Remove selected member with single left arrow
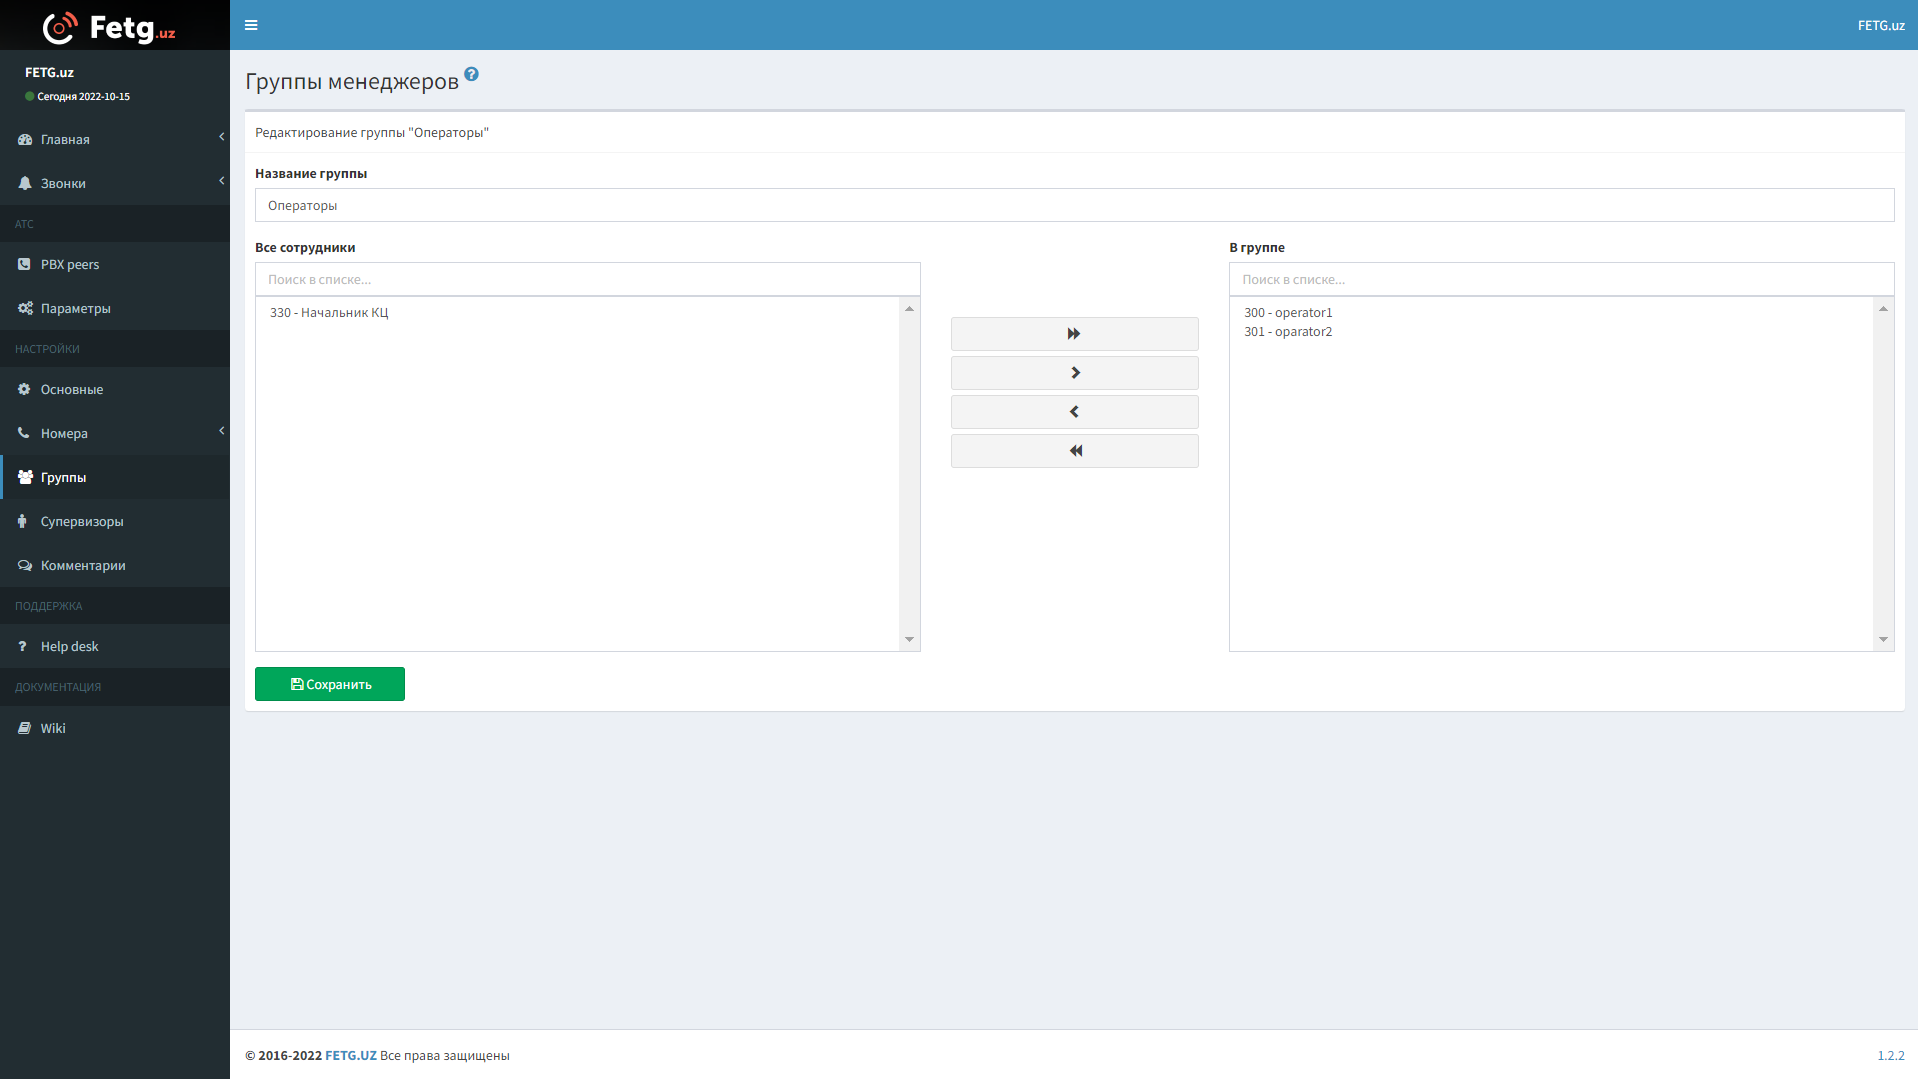The image size is (1918, 1079). 1074,412
